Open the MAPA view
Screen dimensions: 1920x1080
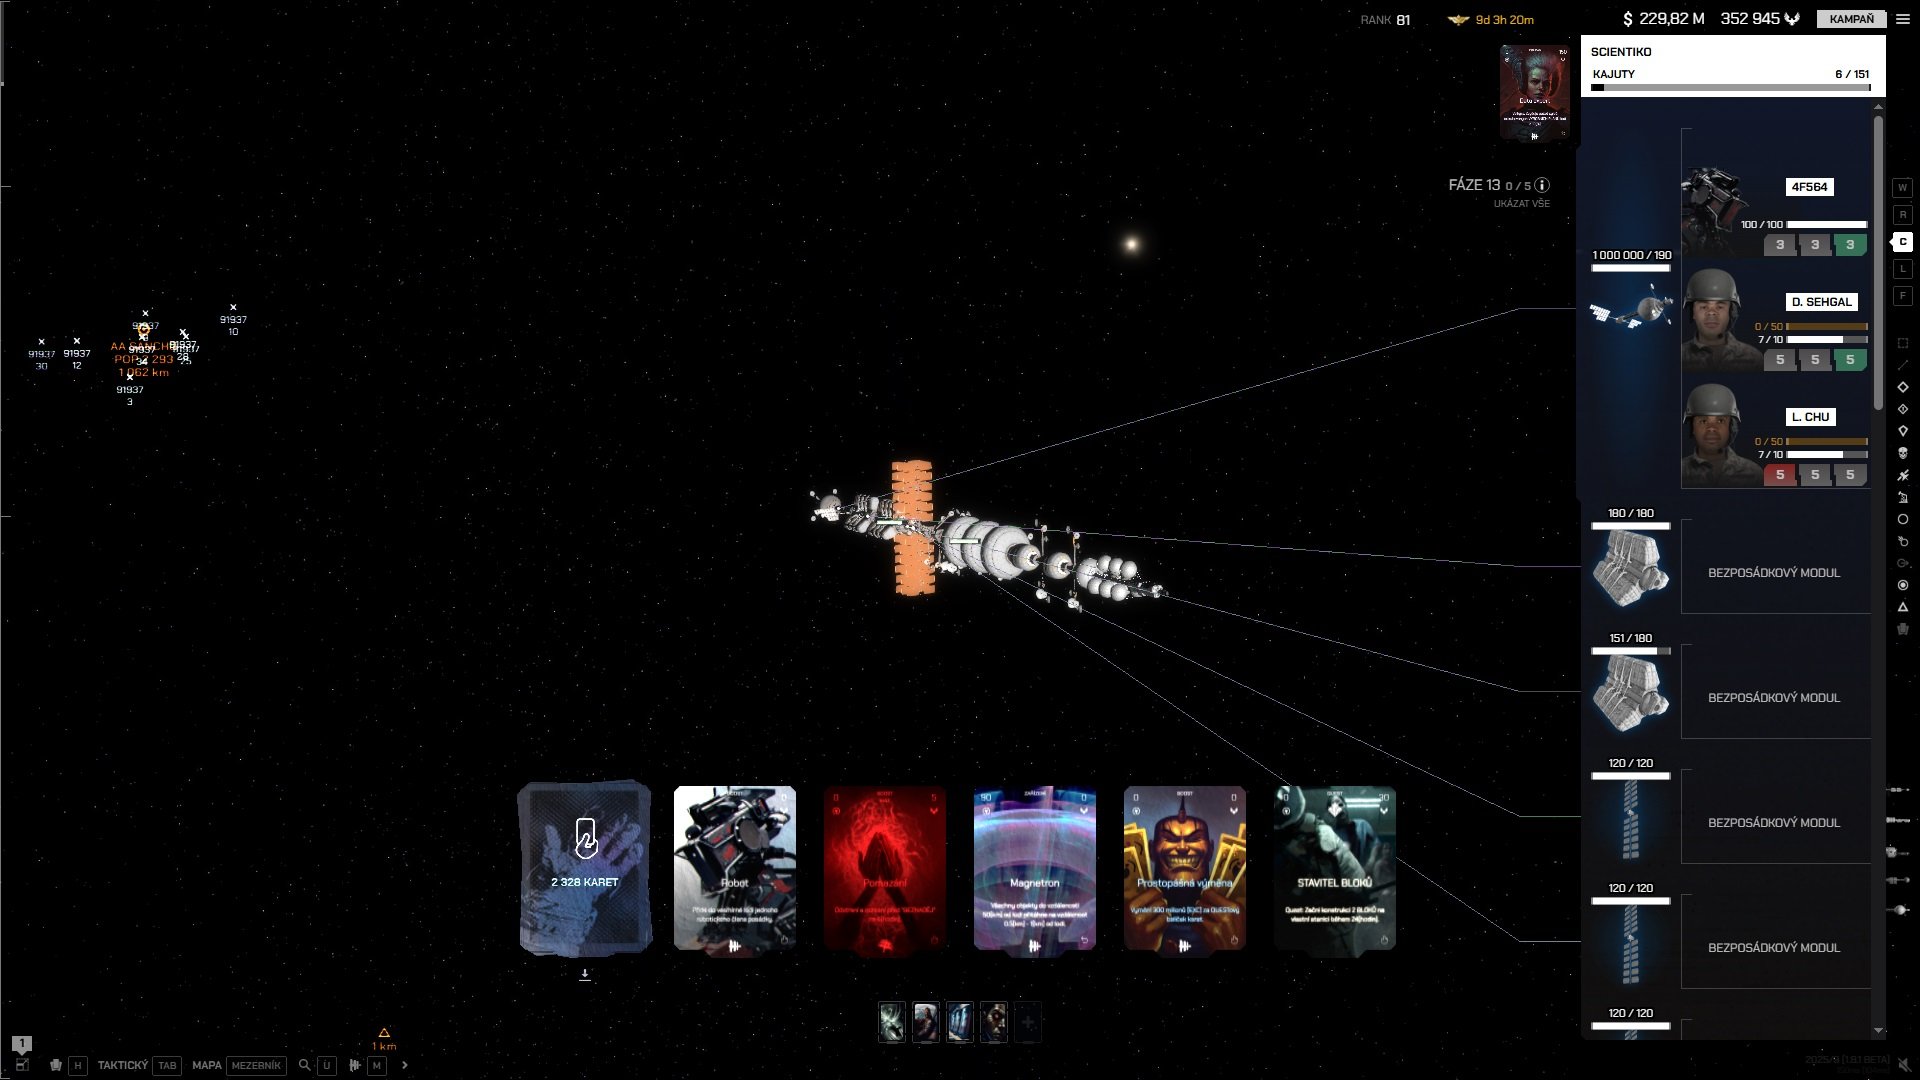(x=206, y=1065)
